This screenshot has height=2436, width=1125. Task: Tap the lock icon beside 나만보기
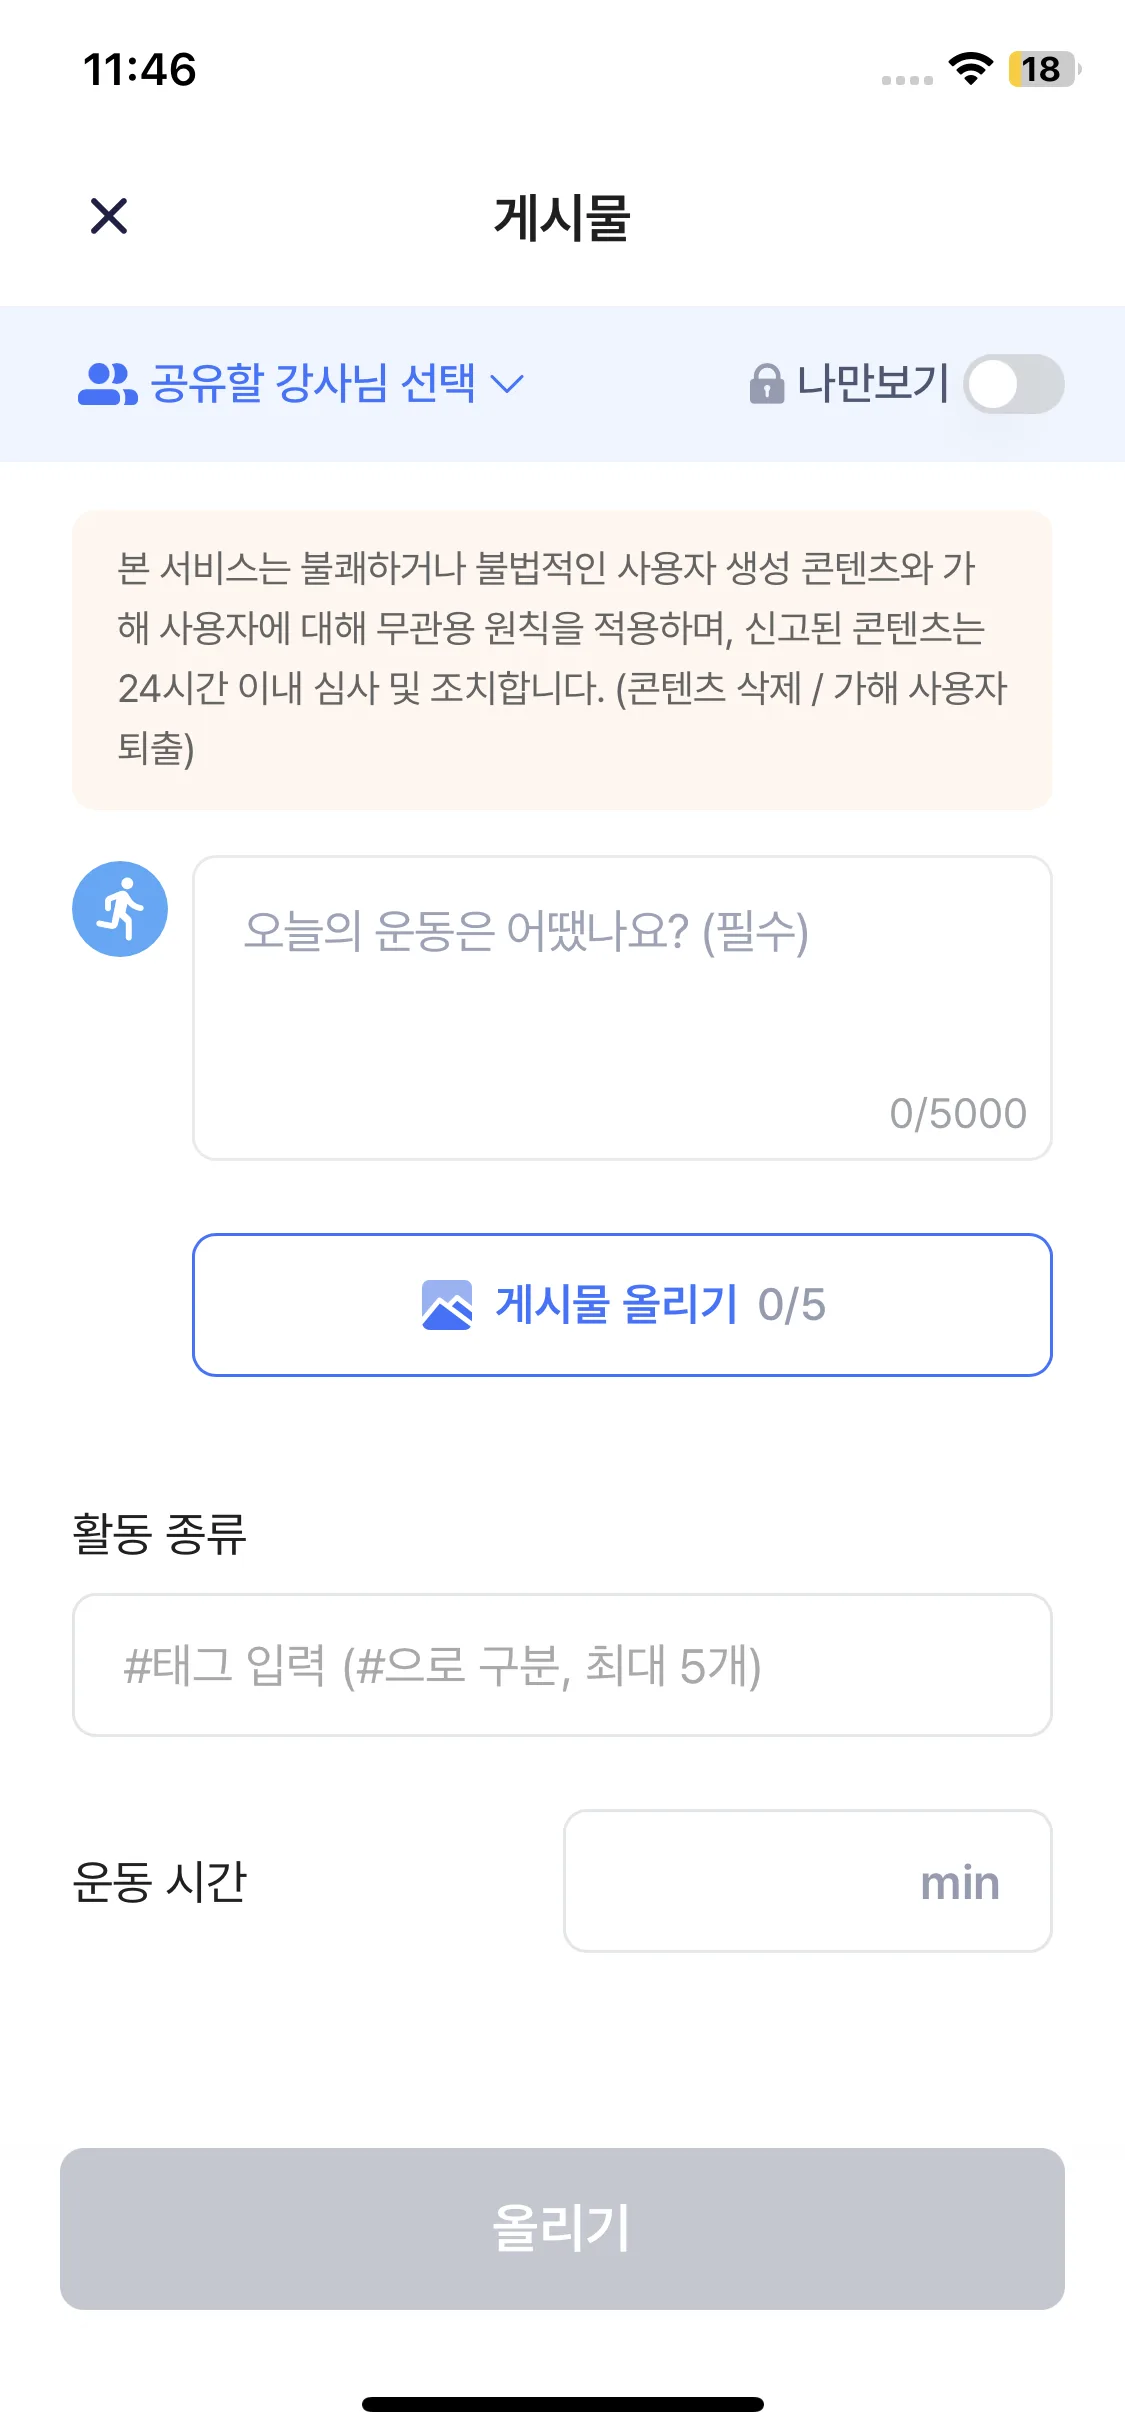[766, 384]
